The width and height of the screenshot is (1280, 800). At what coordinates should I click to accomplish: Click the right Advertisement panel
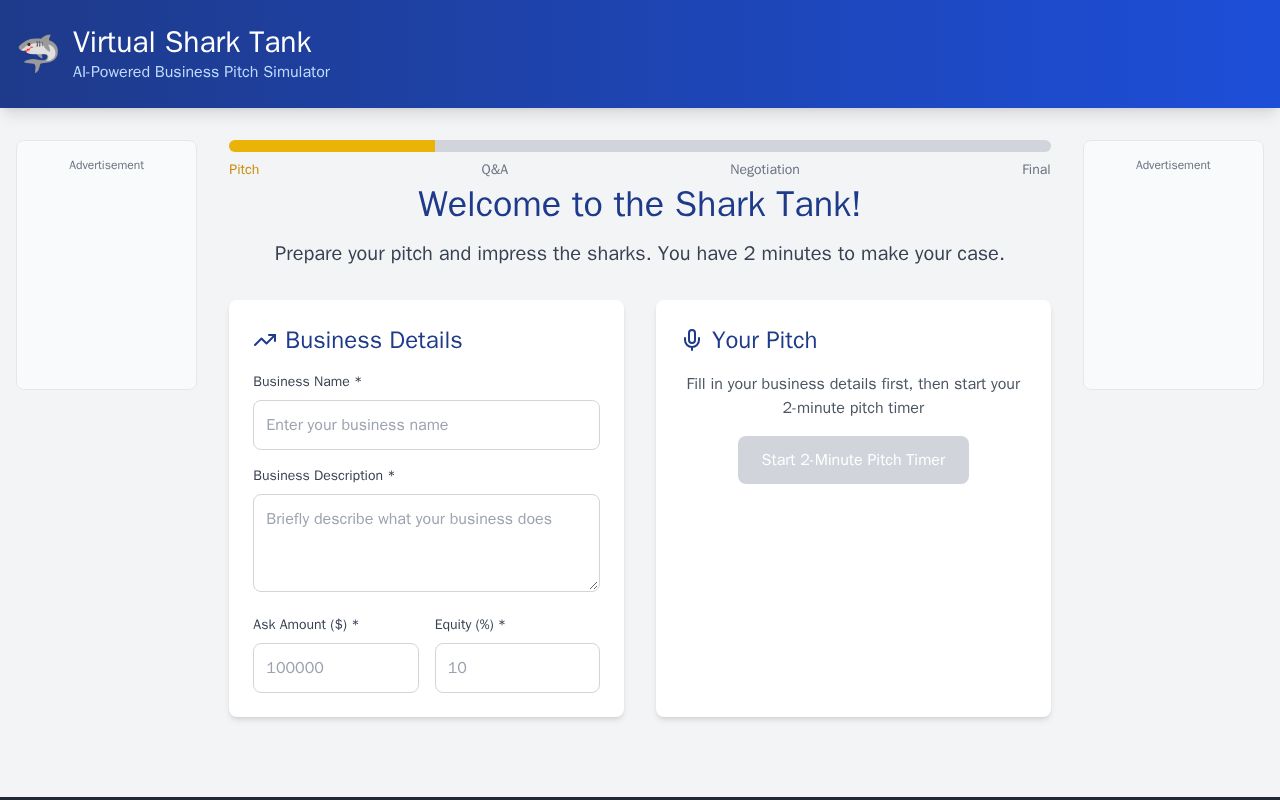[1173, 265]
